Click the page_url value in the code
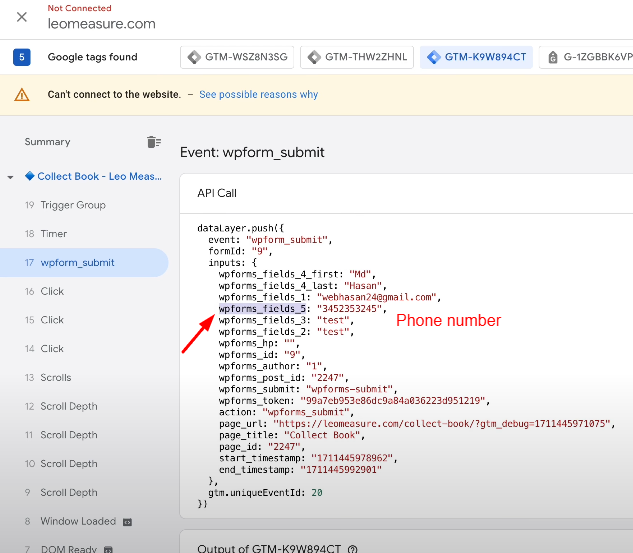 pos(442,424)
